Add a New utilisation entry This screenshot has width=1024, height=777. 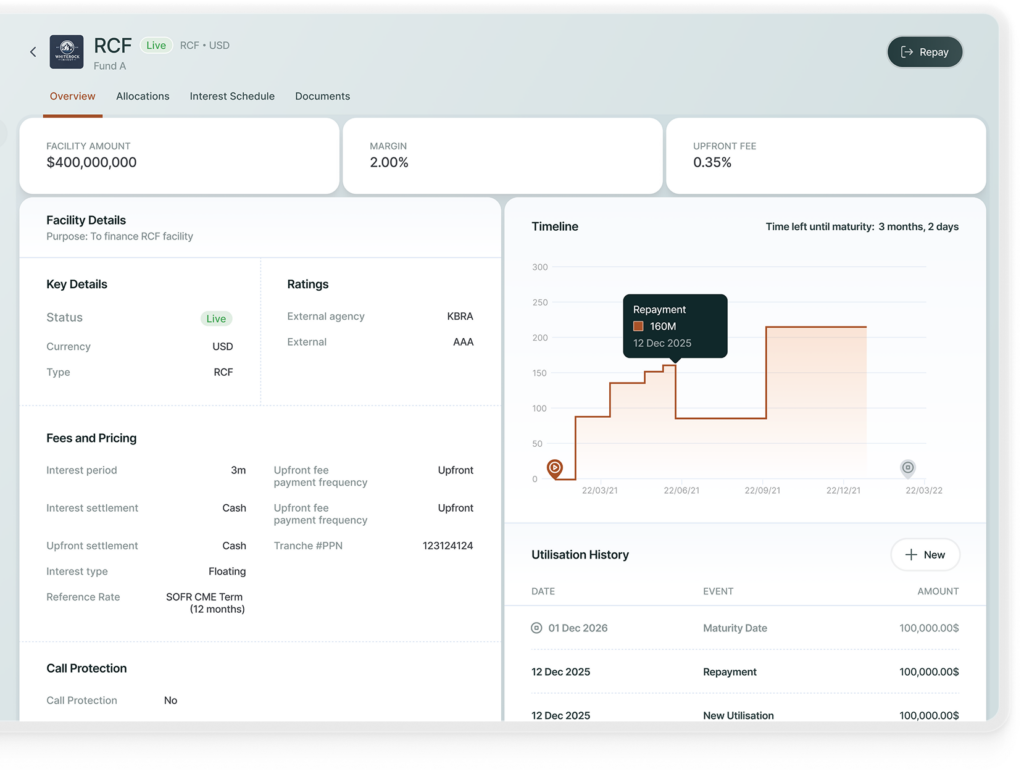(x=925, y=554)
